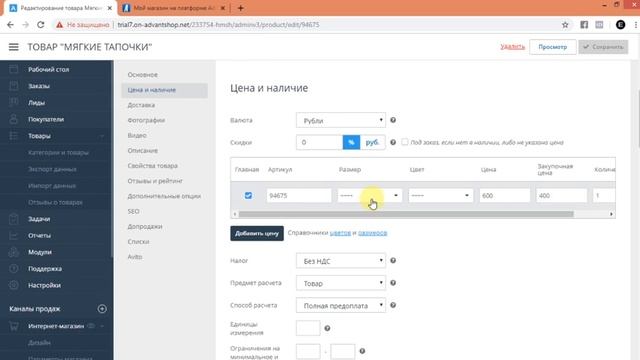Click the Сохранить button
Screen dimensions: 640x360
[603, 47]
